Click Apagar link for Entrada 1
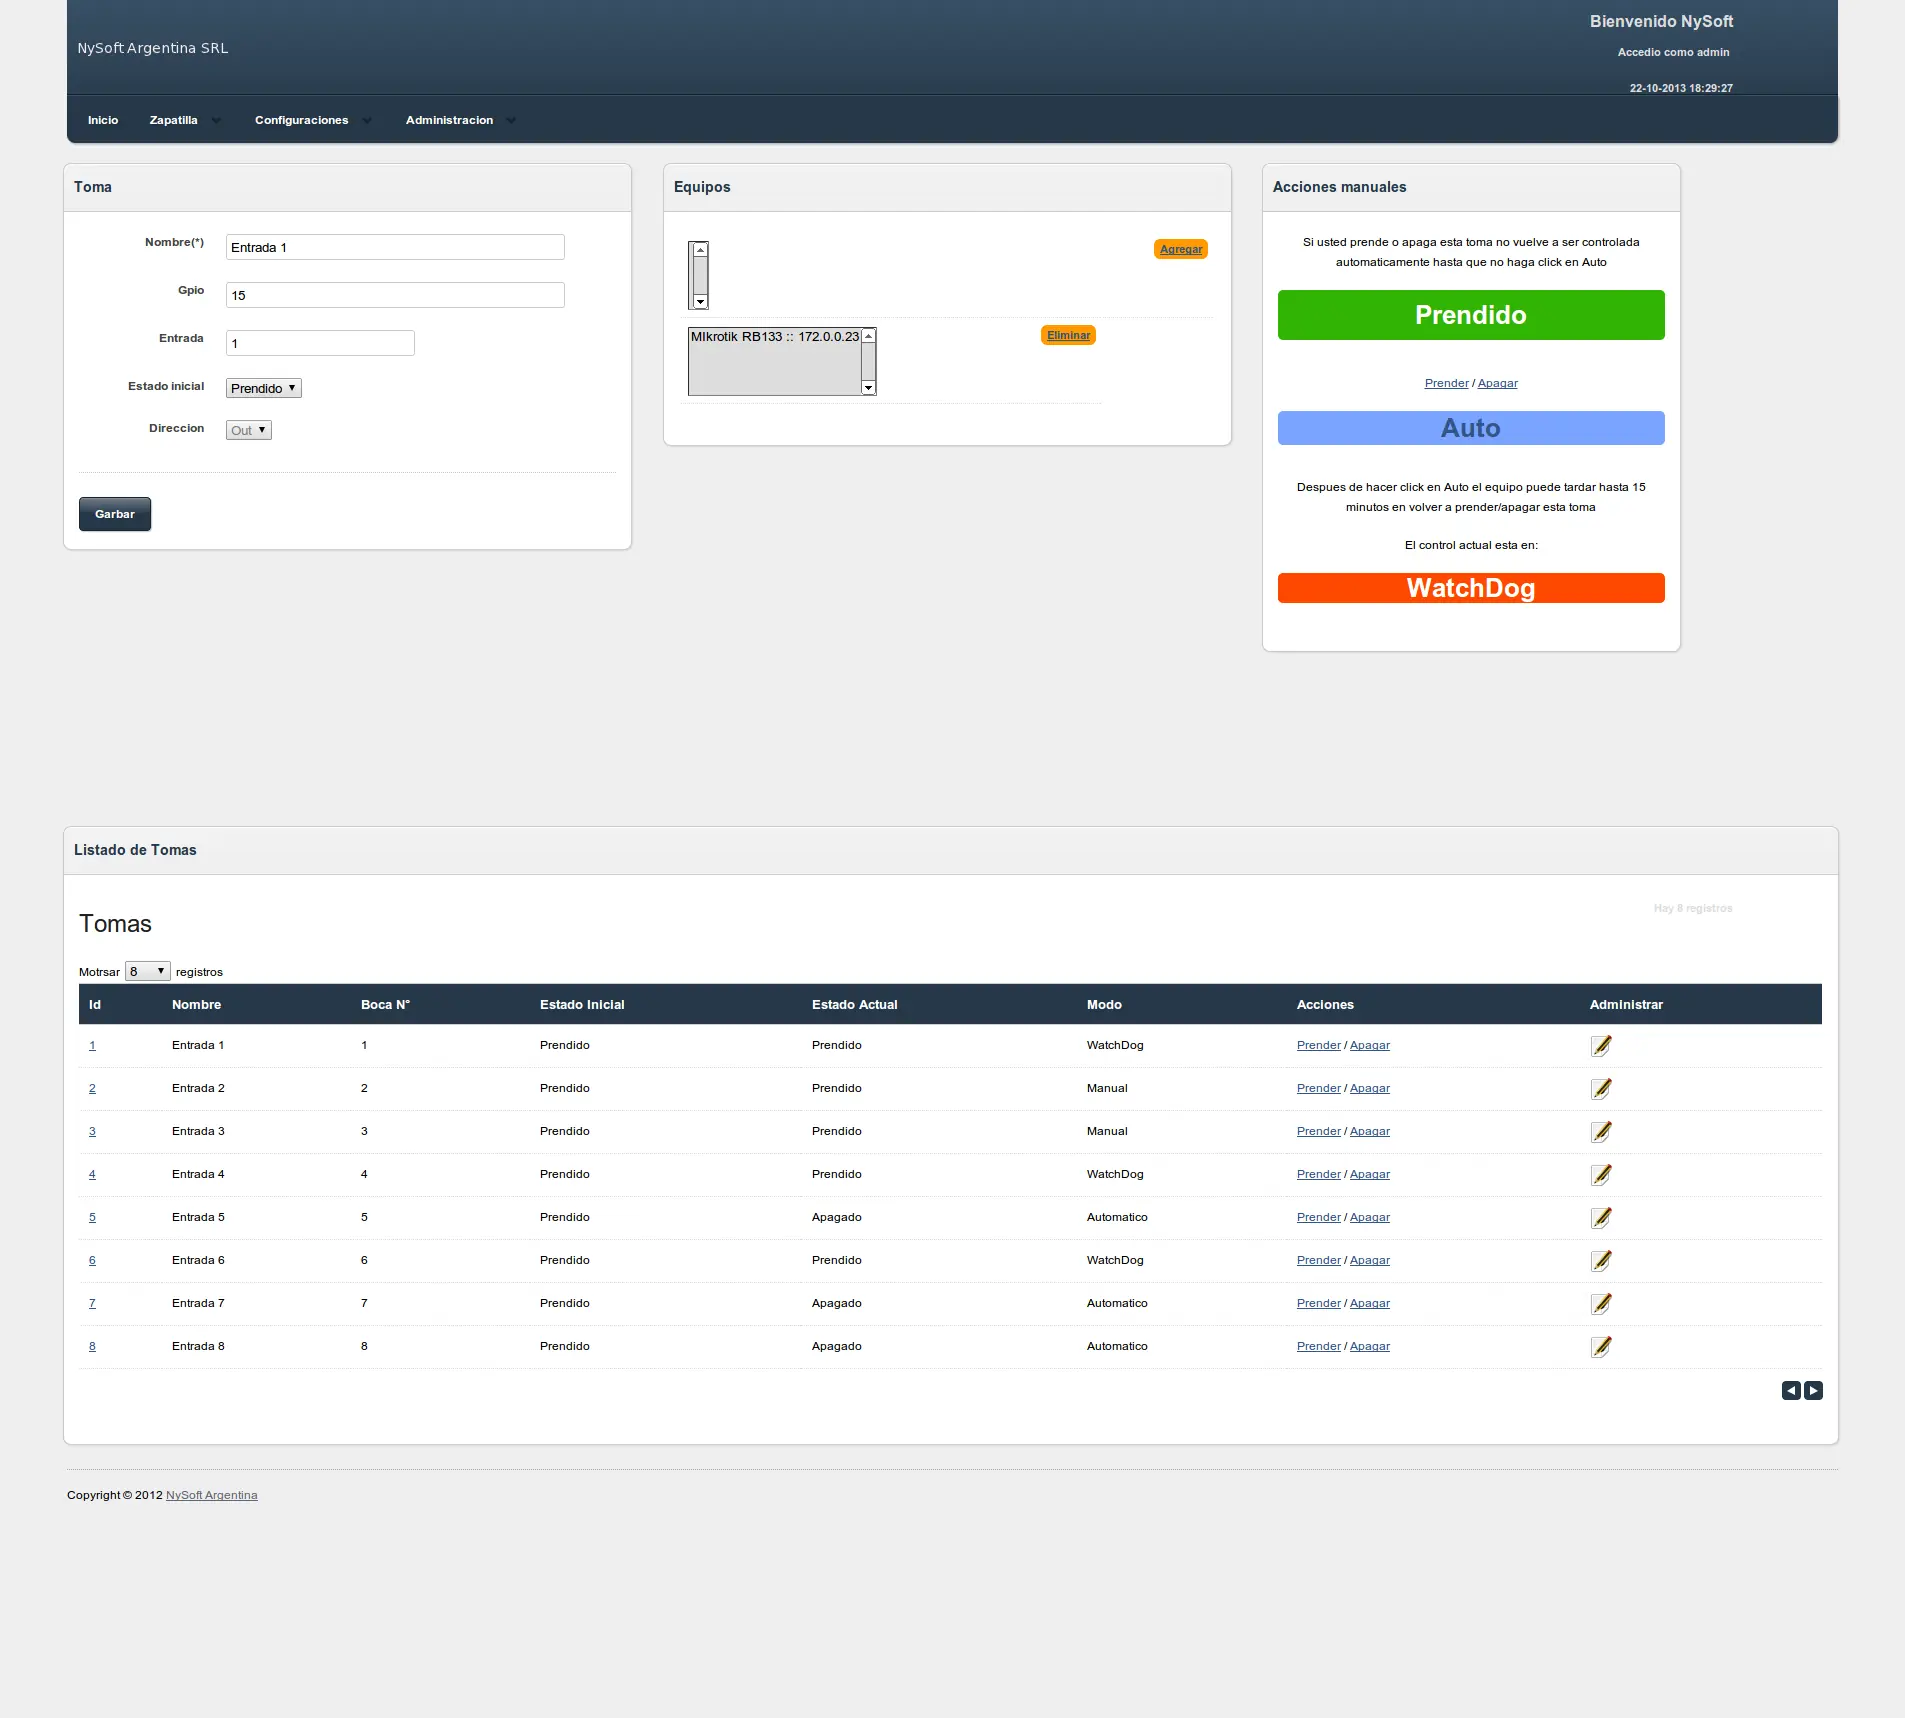The width and height of the screenshot is (1905, 1718). [x=1369, y=1045]
